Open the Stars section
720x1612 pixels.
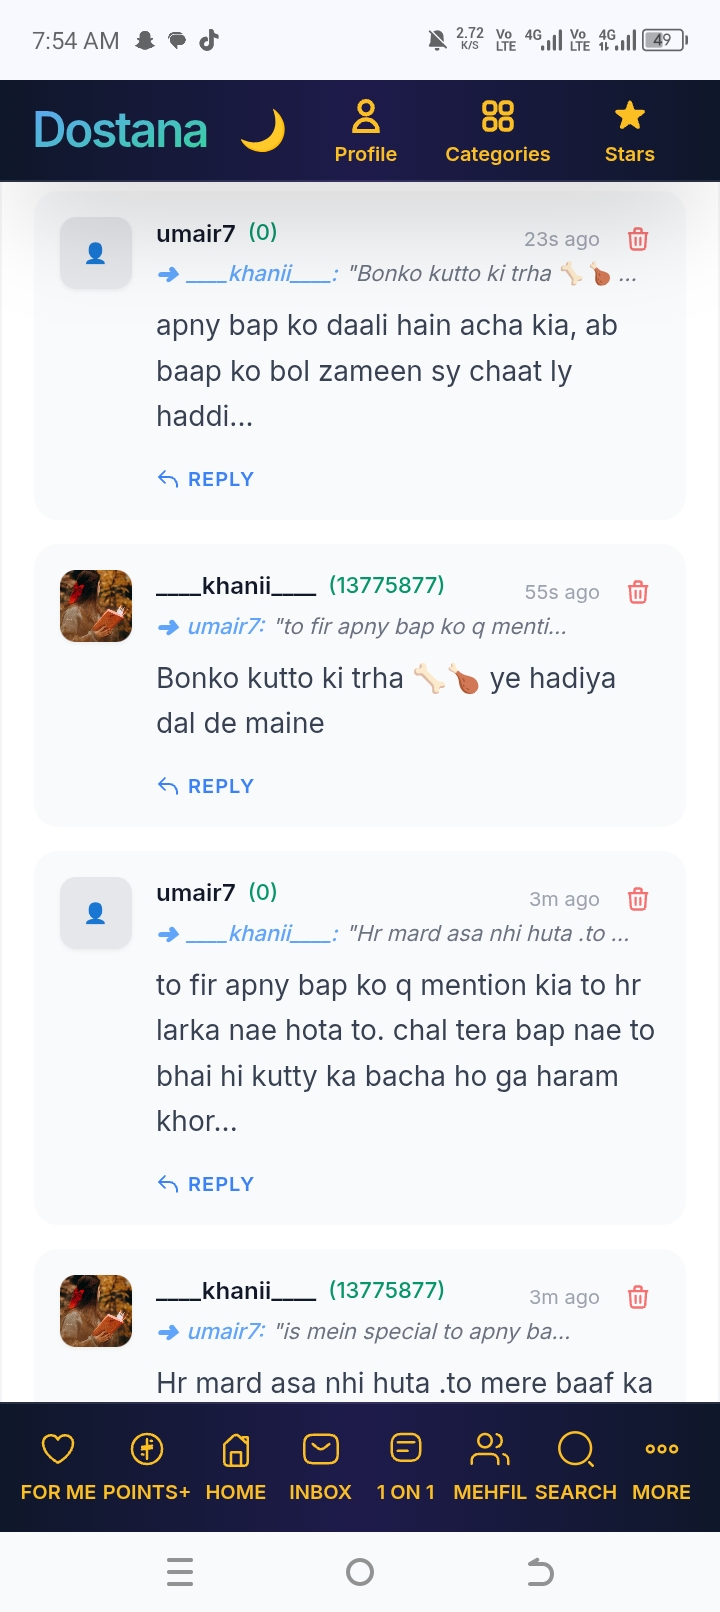(x=630, y=131)
